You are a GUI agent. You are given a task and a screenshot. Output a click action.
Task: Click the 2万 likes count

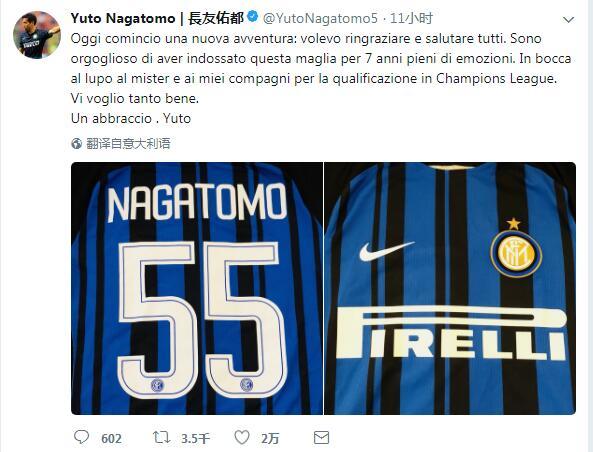pyautogui.click(x=270, y=439)
